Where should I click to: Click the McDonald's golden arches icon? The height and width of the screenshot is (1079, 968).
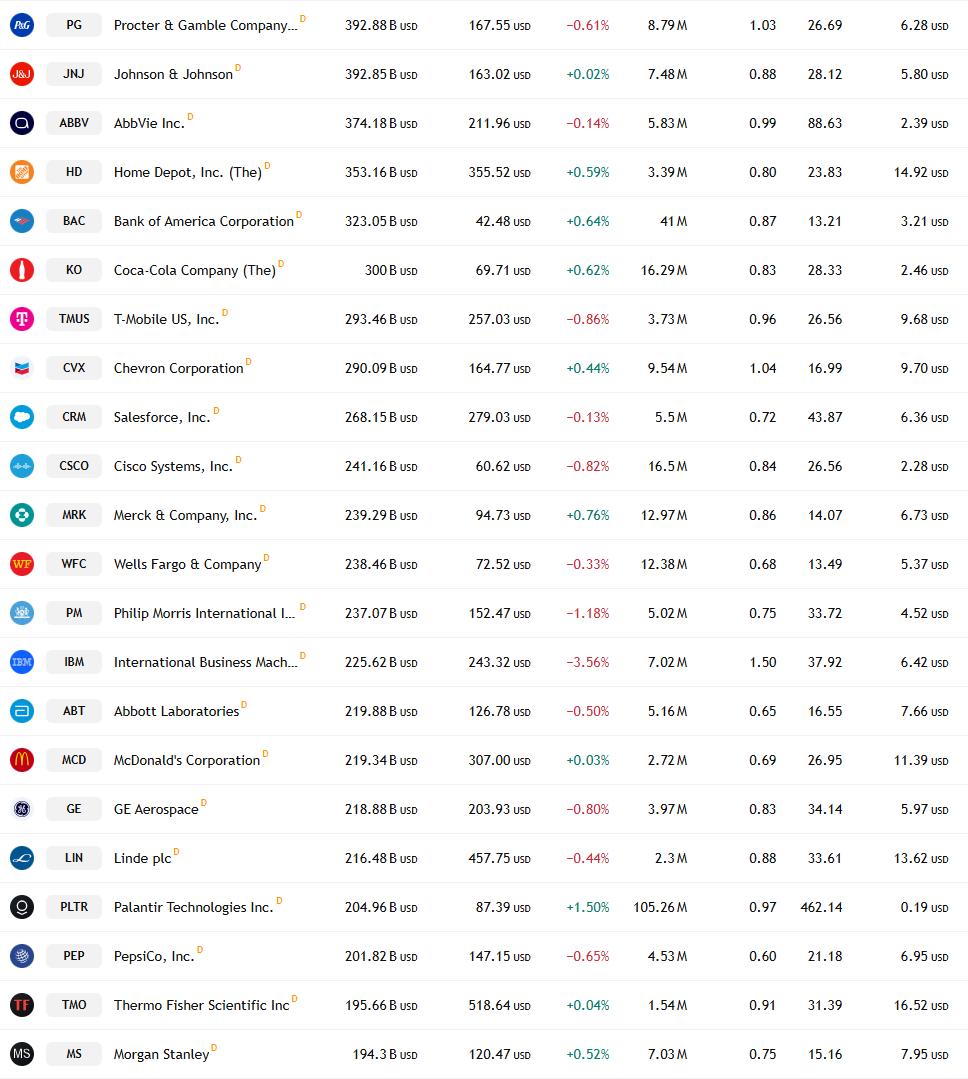[x=22, y=760]
